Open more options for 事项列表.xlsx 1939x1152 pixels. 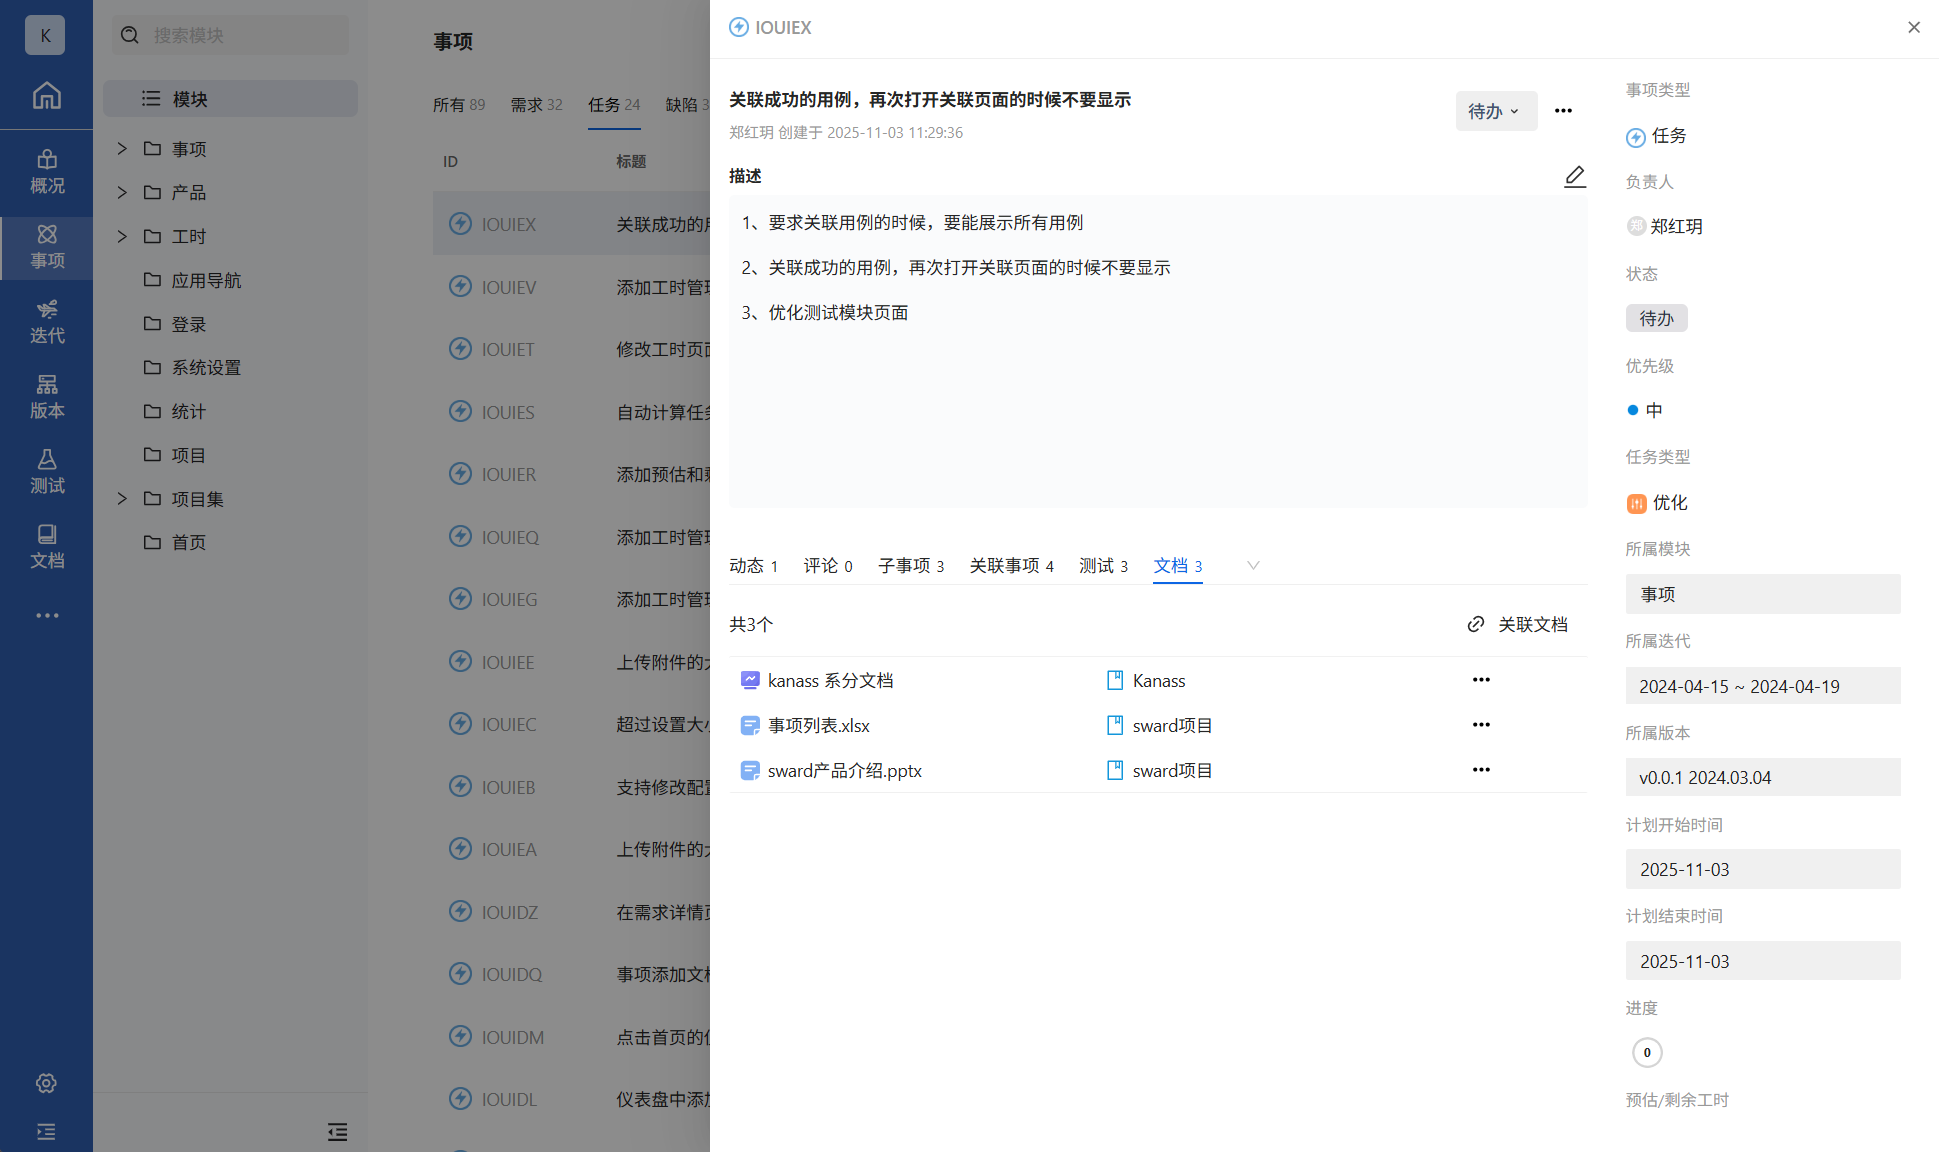[1481, 725]
